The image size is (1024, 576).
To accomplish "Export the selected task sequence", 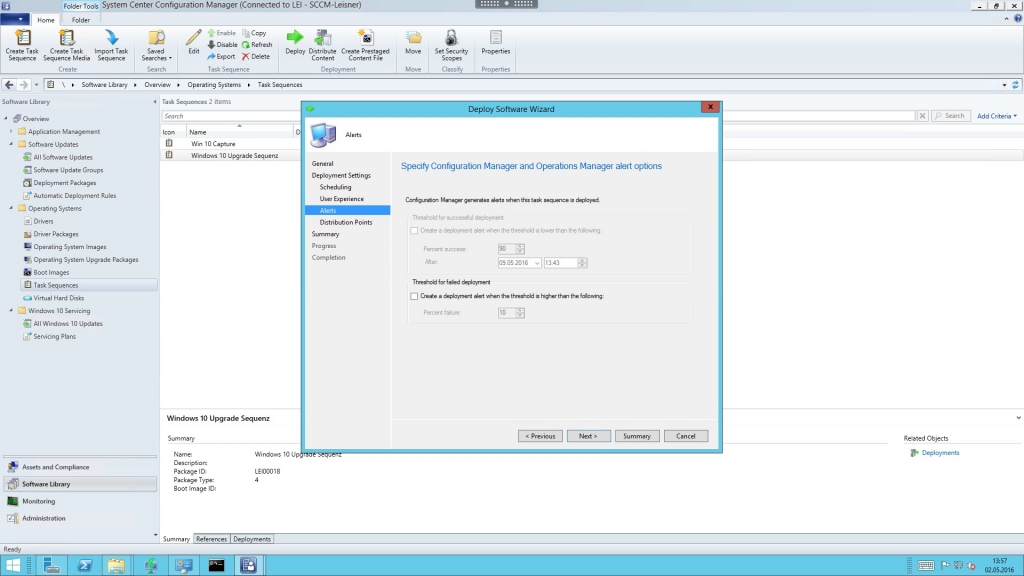I will click(x=221, y=56).
